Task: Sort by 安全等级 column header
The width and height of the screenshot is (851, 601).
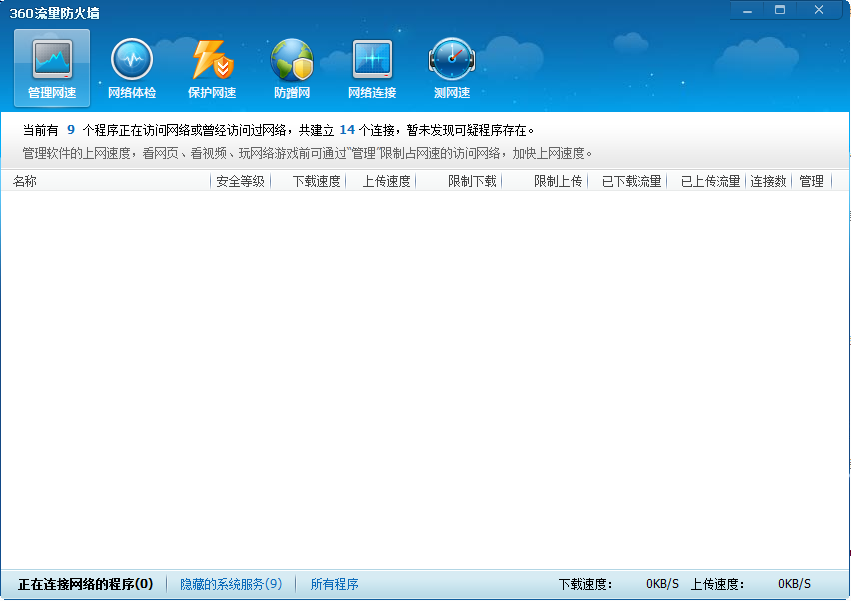Action: click(240, 181)
